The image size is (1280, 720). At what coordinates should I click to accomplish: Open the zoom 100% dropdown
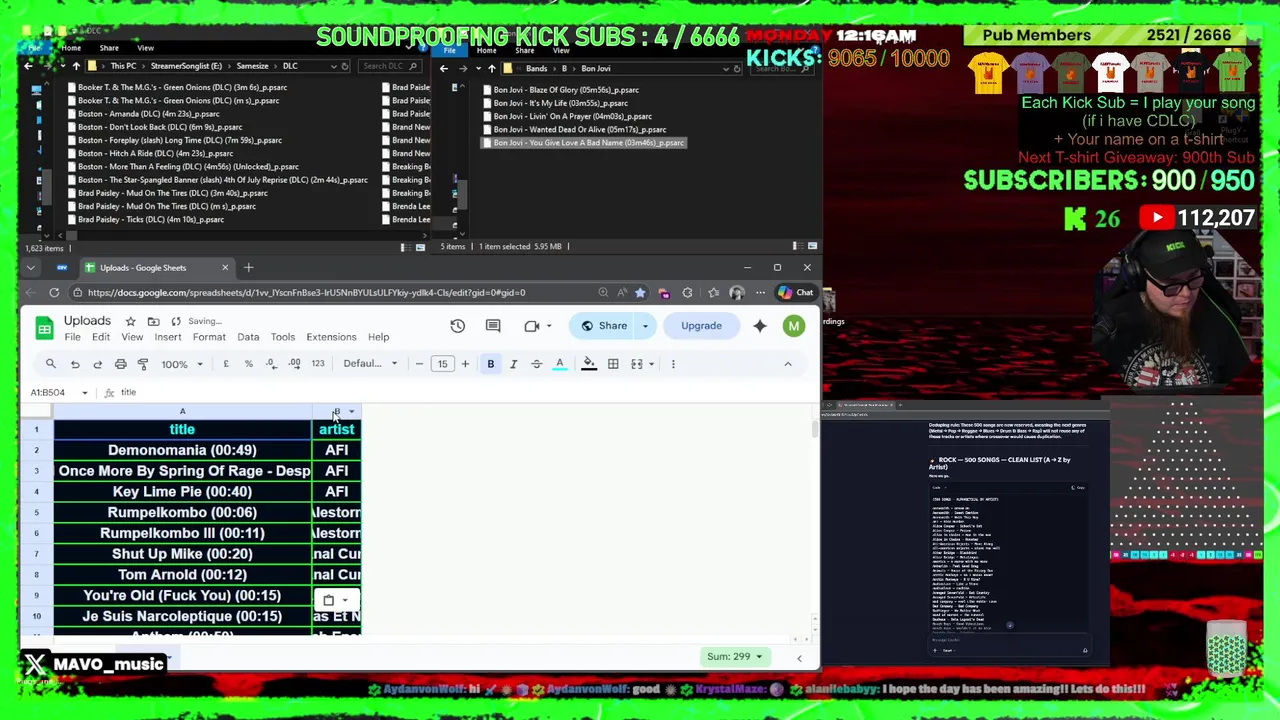coord(182,364)
